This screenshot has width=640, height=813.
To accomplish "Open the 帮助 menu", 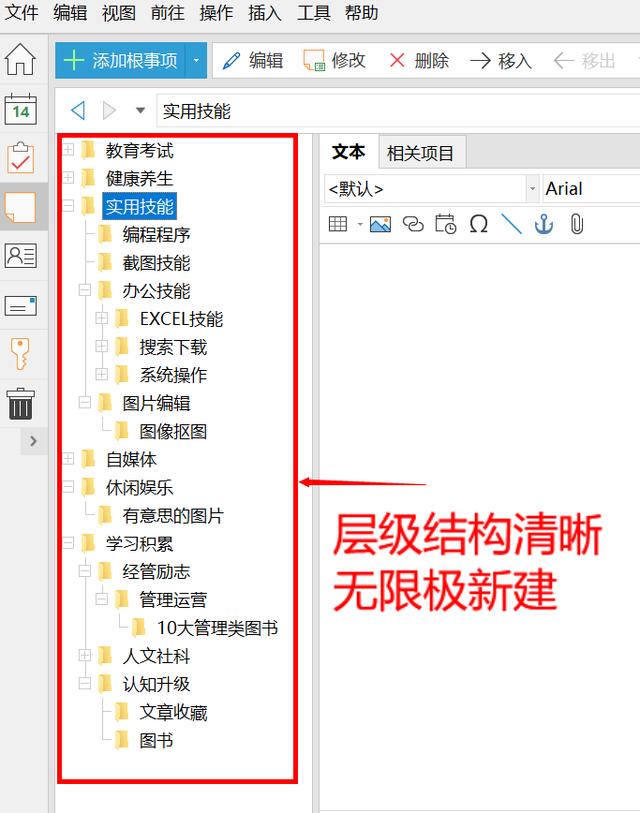I will coord(361,12).
